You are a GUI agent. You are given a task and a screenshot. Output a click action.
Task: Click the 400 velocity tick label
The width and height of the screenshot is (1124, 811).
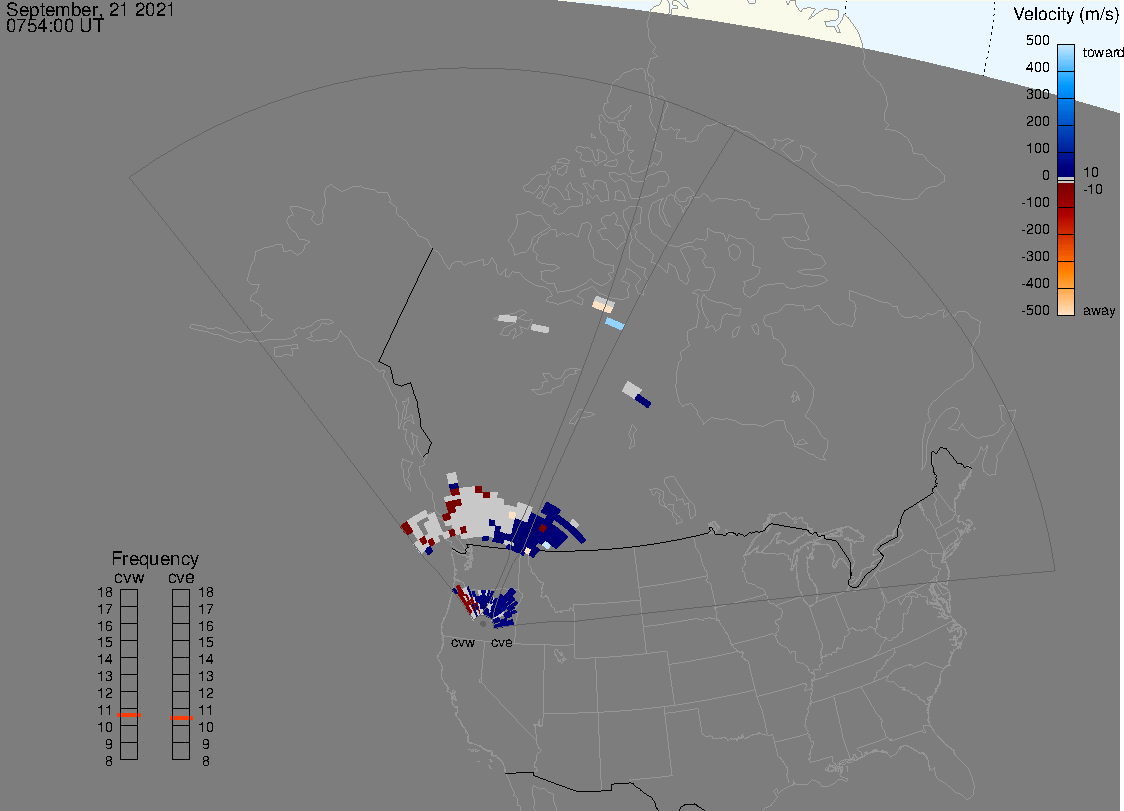pyautogui.click(x=1037, y=67)
